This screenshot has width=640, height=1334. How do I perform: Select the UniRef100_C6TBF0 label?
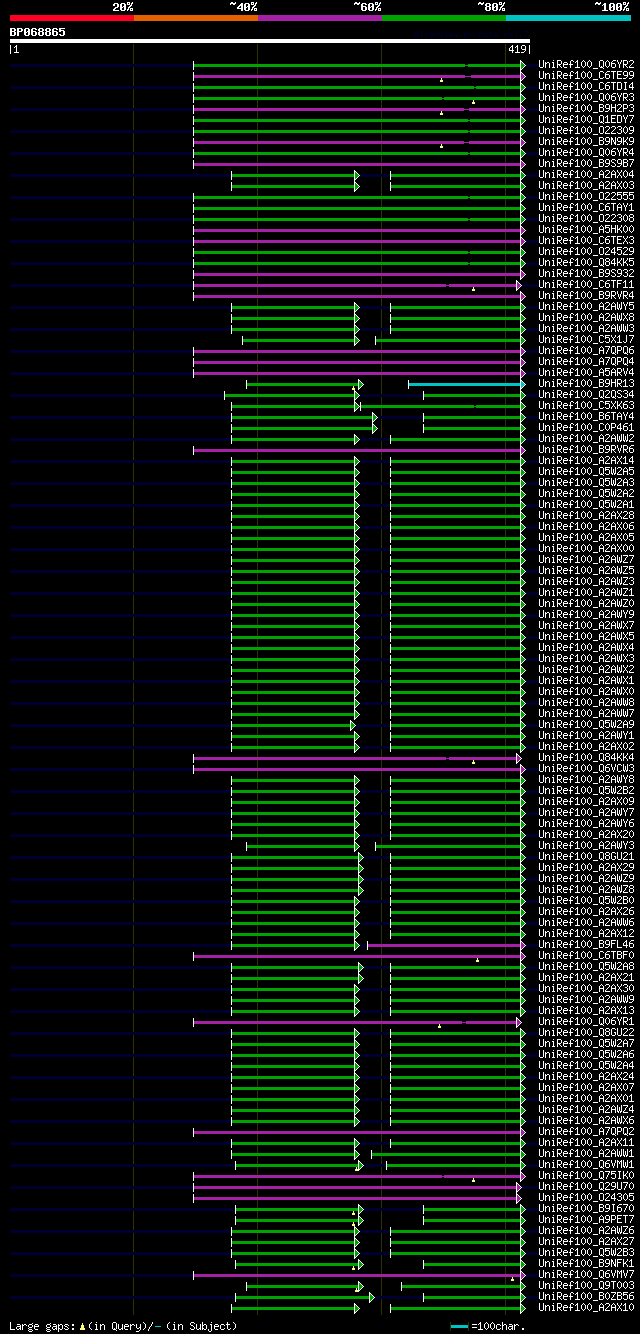(586, 956)
